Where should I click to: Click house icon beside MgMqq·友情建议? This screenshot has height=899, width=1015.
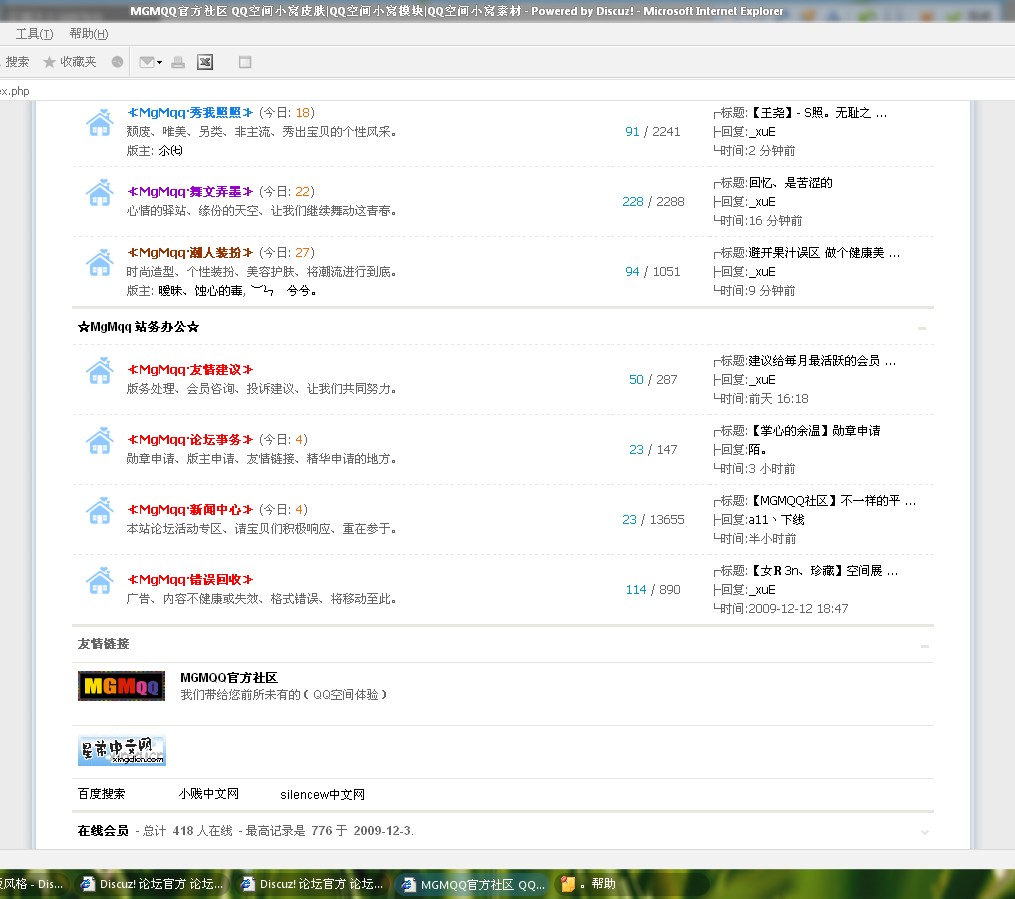tap(100, 371)
